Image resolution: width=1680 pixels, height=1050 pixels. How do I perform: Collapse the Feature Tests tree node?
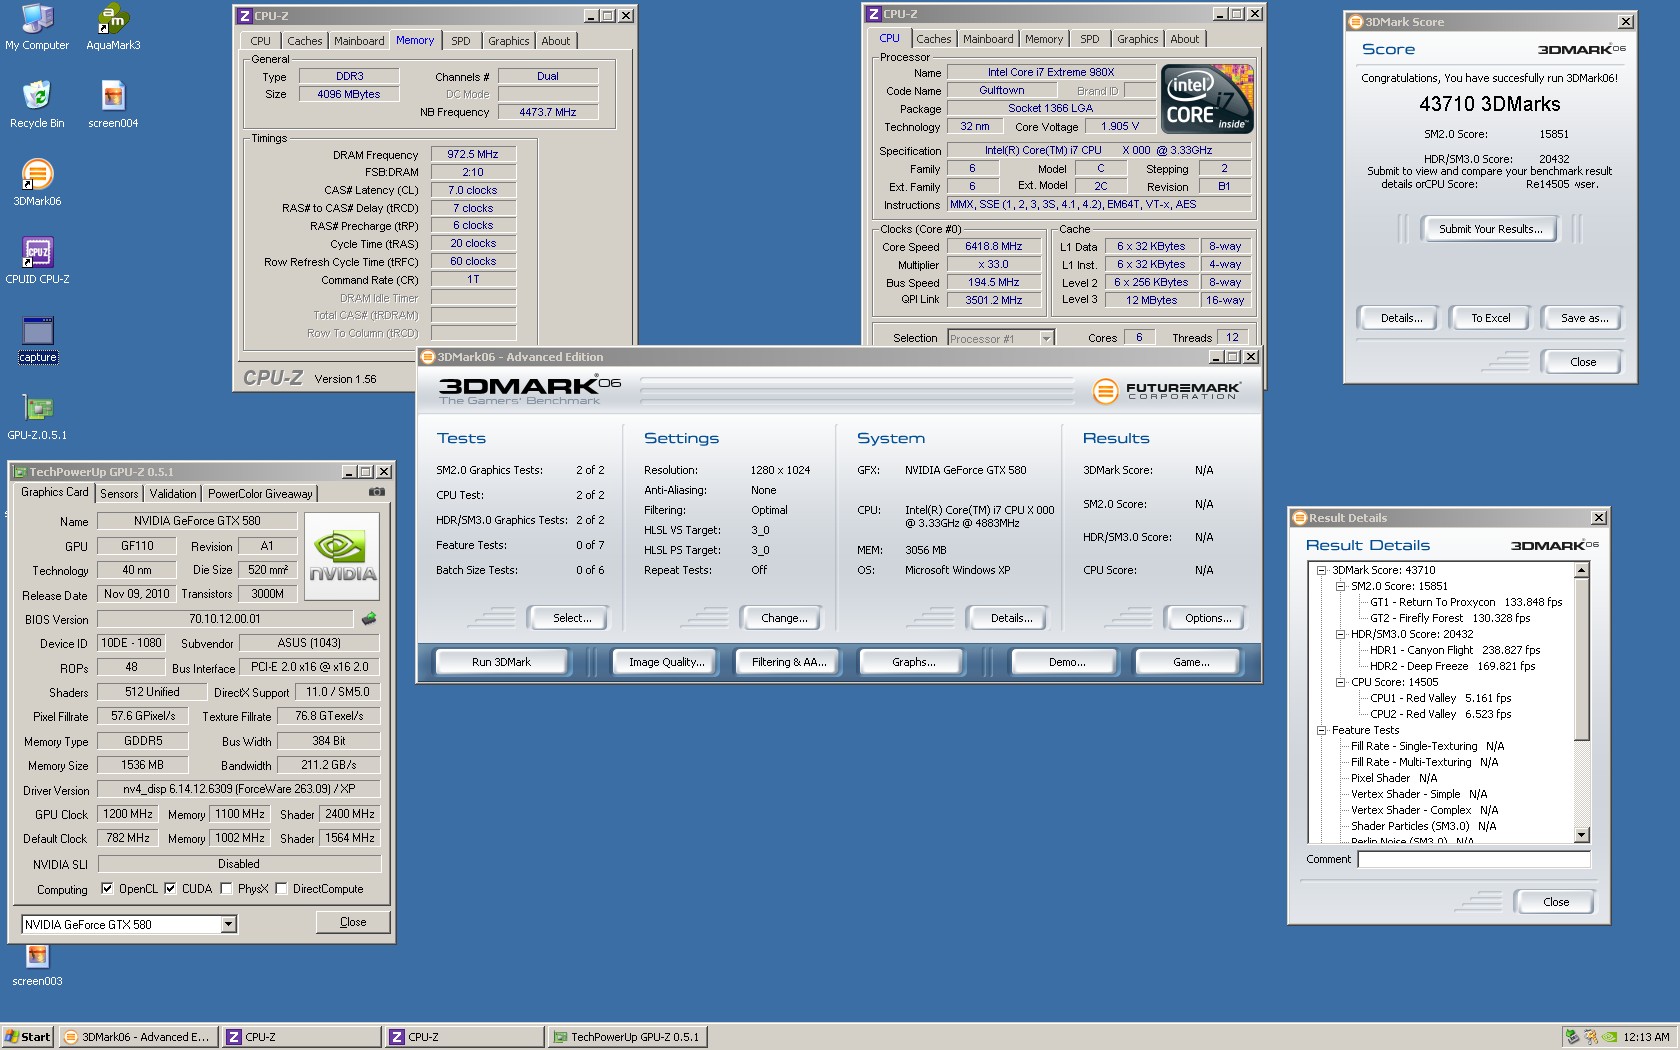point(1321,730)
